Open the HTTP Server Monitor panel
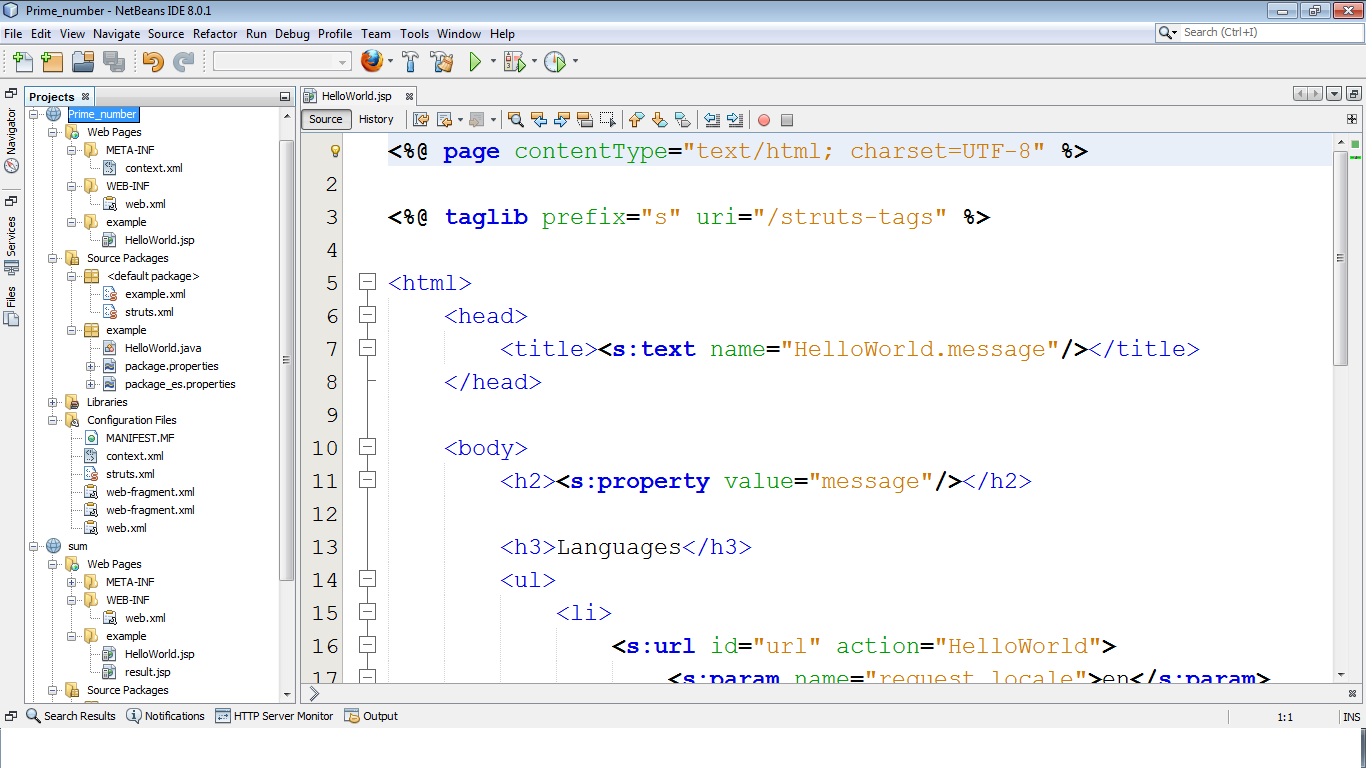 point(274,716)
